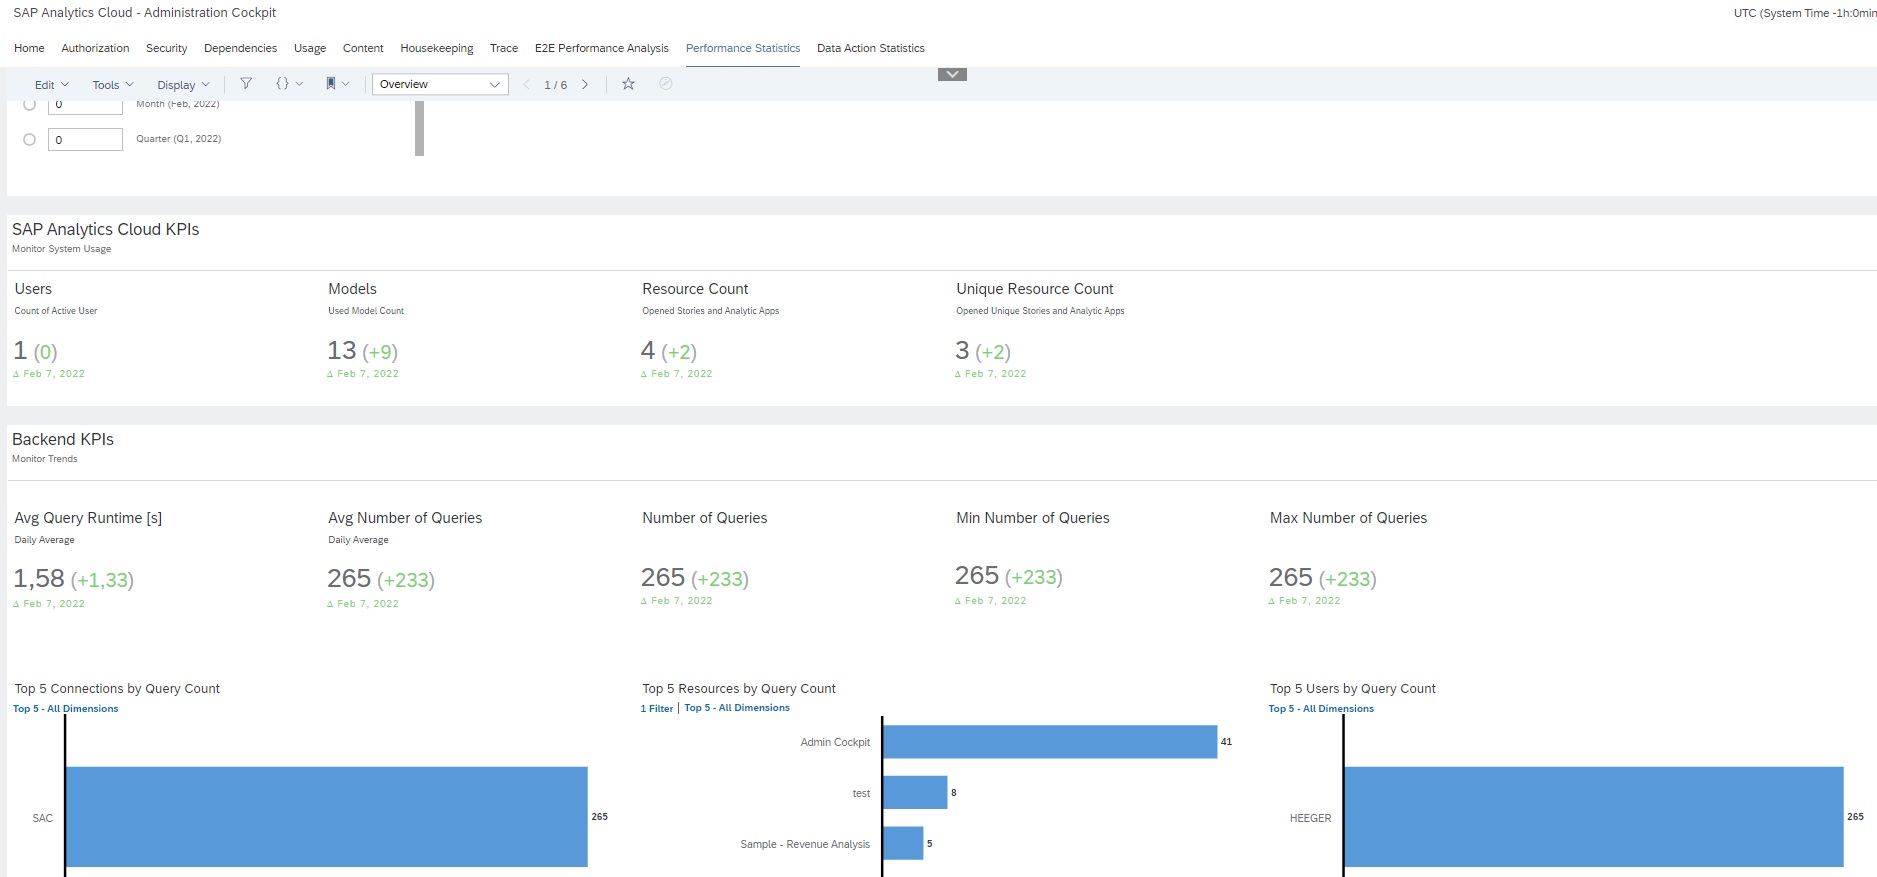Viewport: 1877px width, 877px height.
Task: Open the Tools dropdown menu
Action: [x=112, y=85]
